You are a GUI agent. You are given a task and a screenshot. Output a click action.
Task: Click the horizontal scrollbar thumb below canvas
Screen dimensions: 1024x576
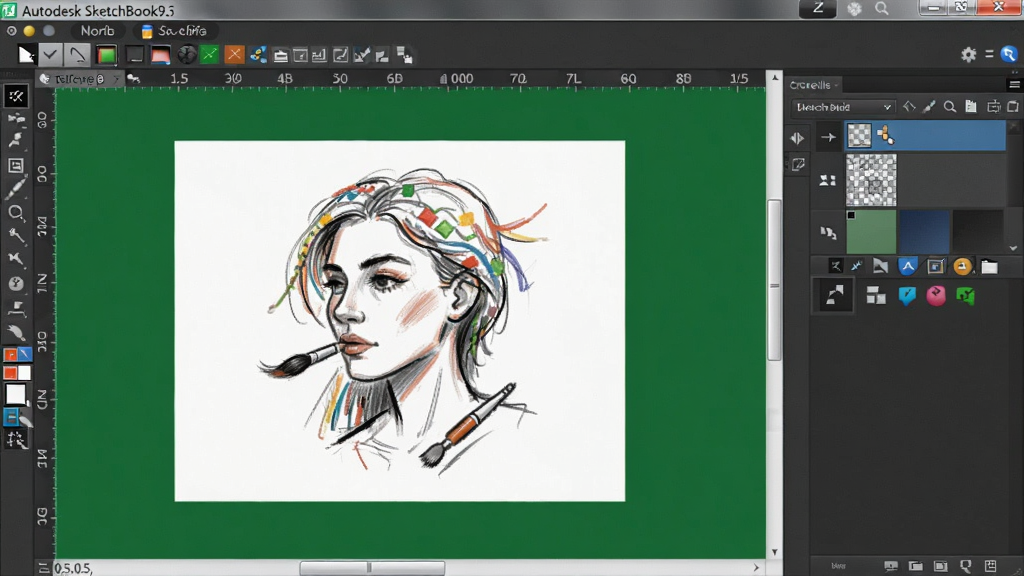click(372, 568)
